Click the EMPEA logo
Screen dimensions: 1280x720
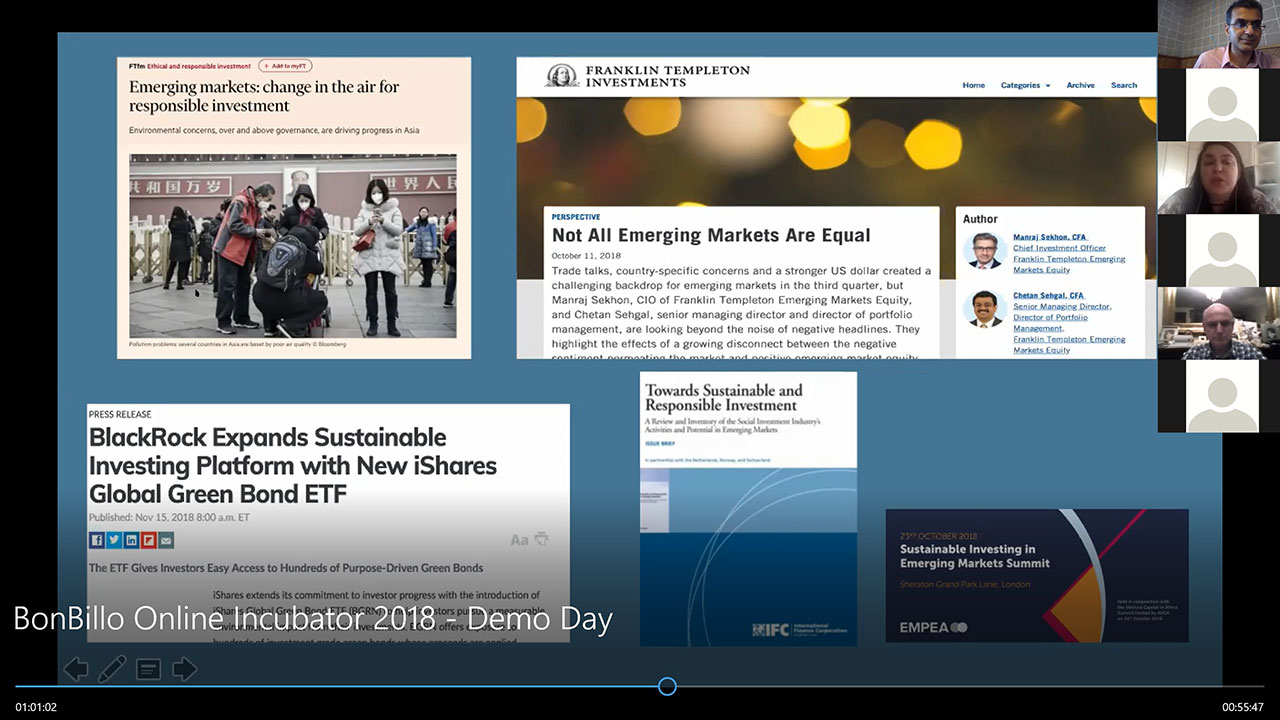pyautogui.click(x=933, y=627)
